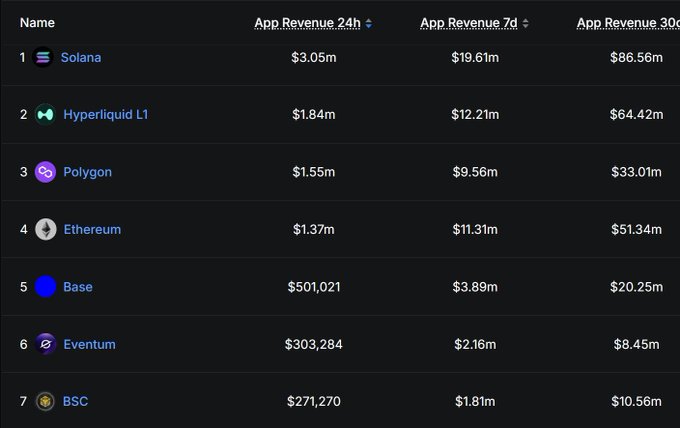Click rank number 7 beside BSC
The width and height of the screenshot is (680, 428).
click(x=23, y=402)
